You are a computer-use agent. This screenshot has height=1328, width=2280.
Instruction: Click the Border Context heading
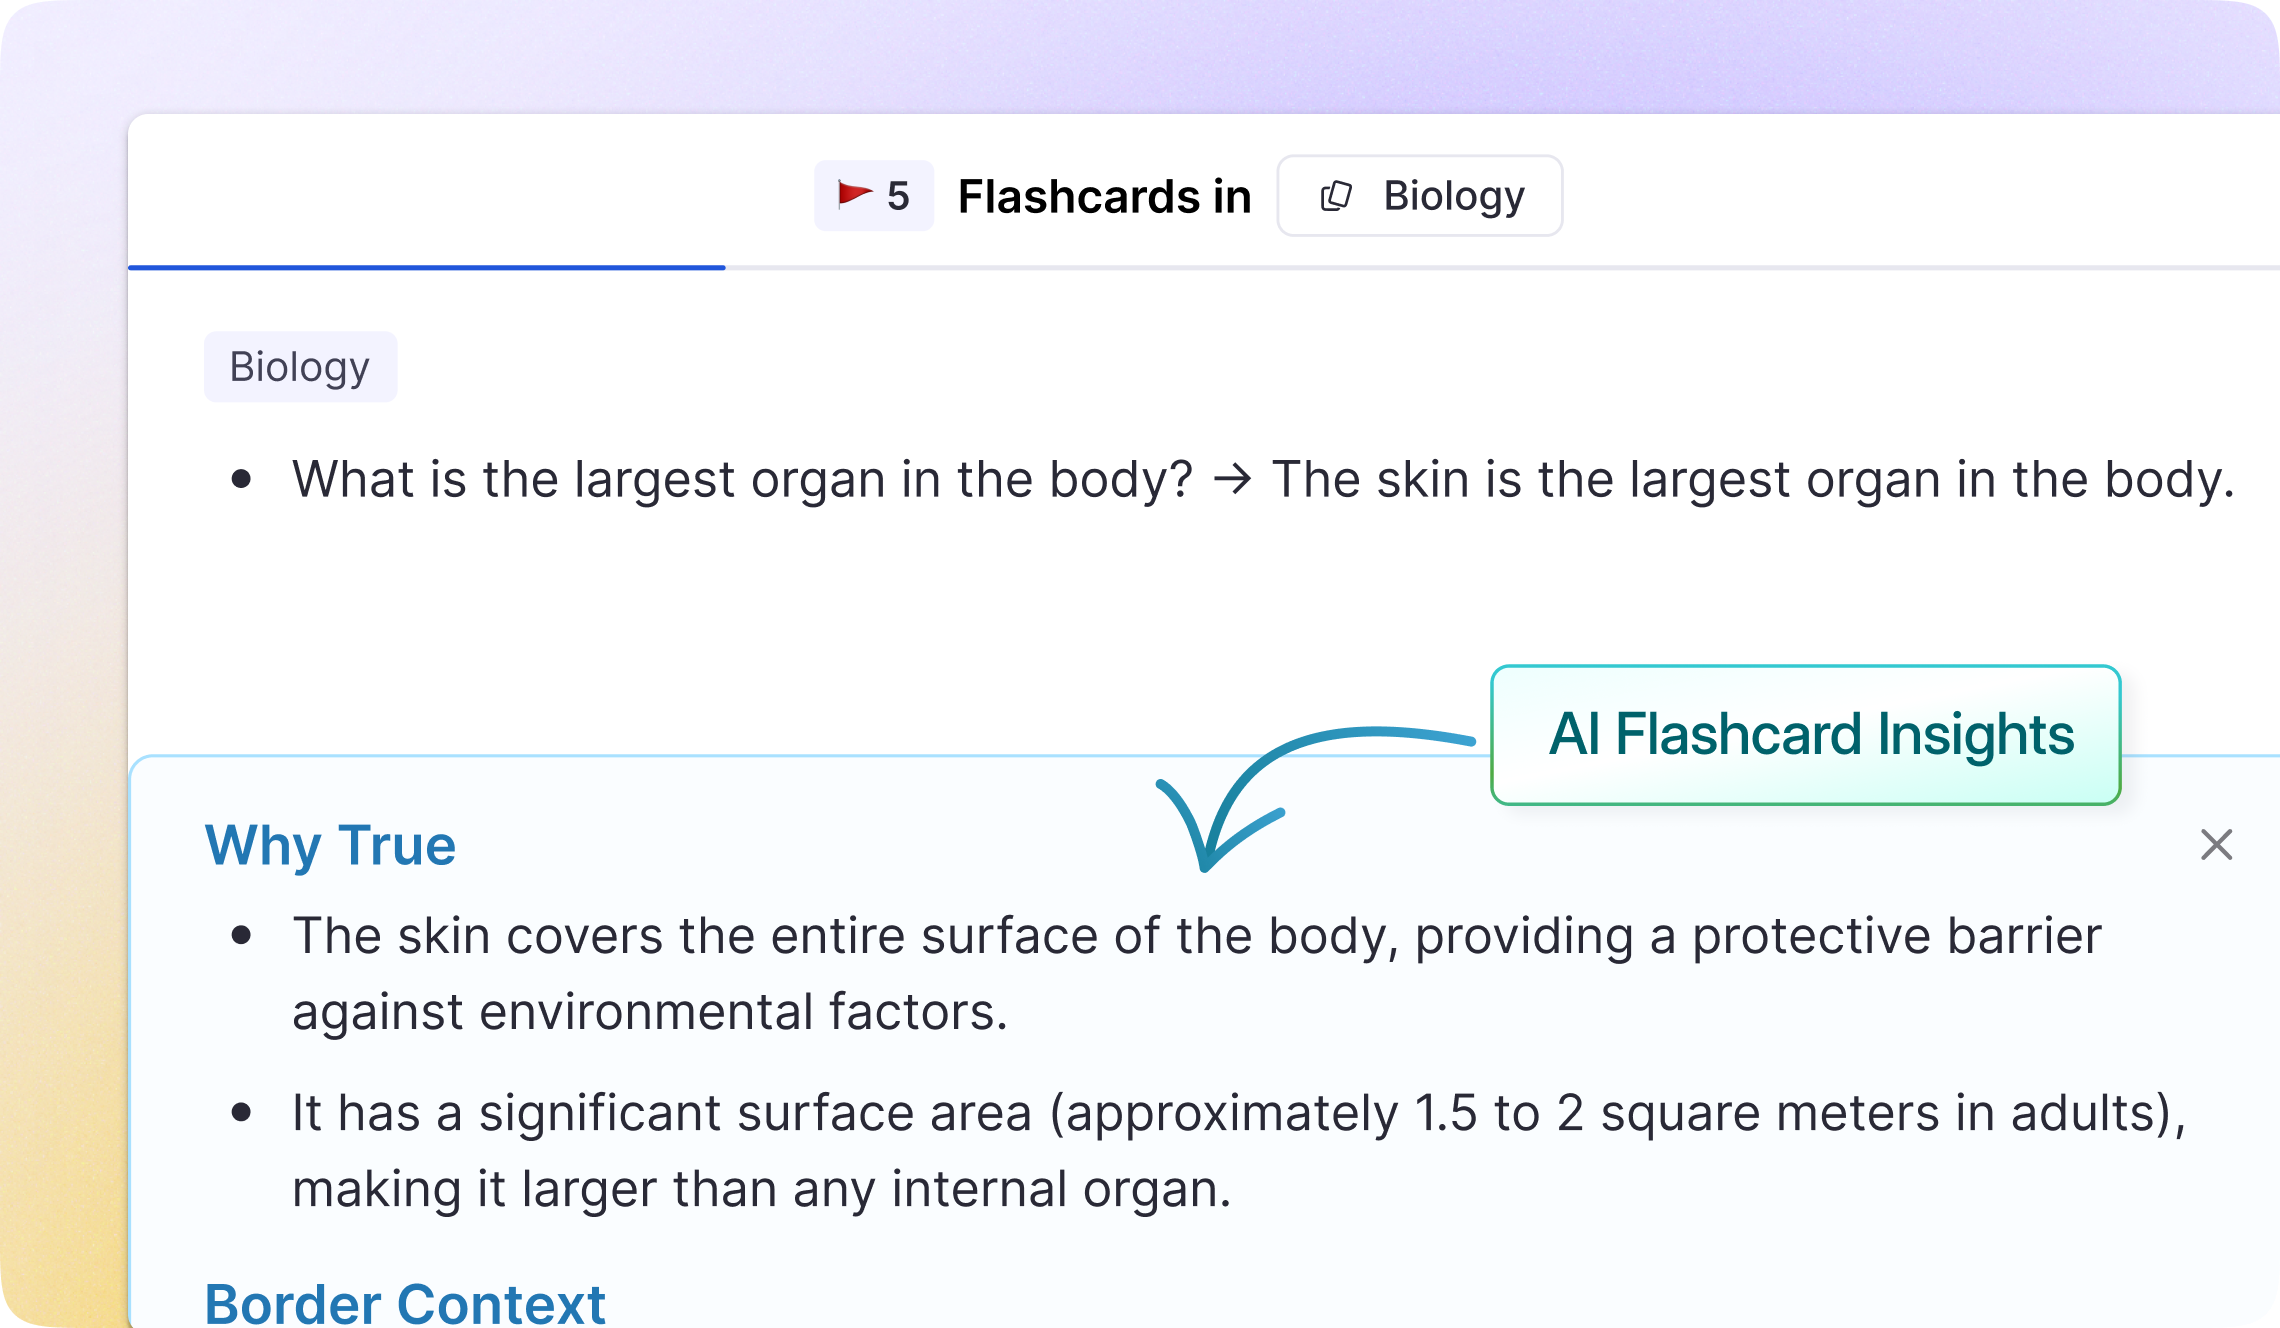(x=405, y=1303)
